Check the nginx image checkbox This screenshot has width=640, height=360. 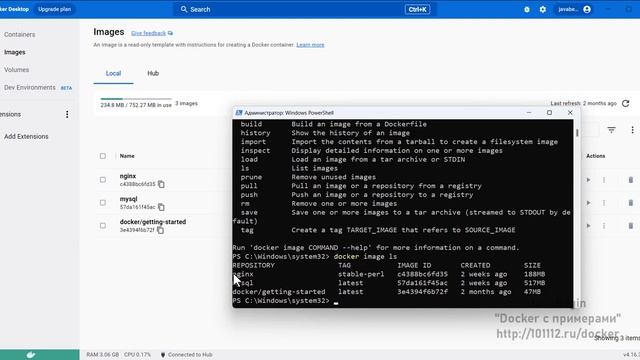(102, 180)
